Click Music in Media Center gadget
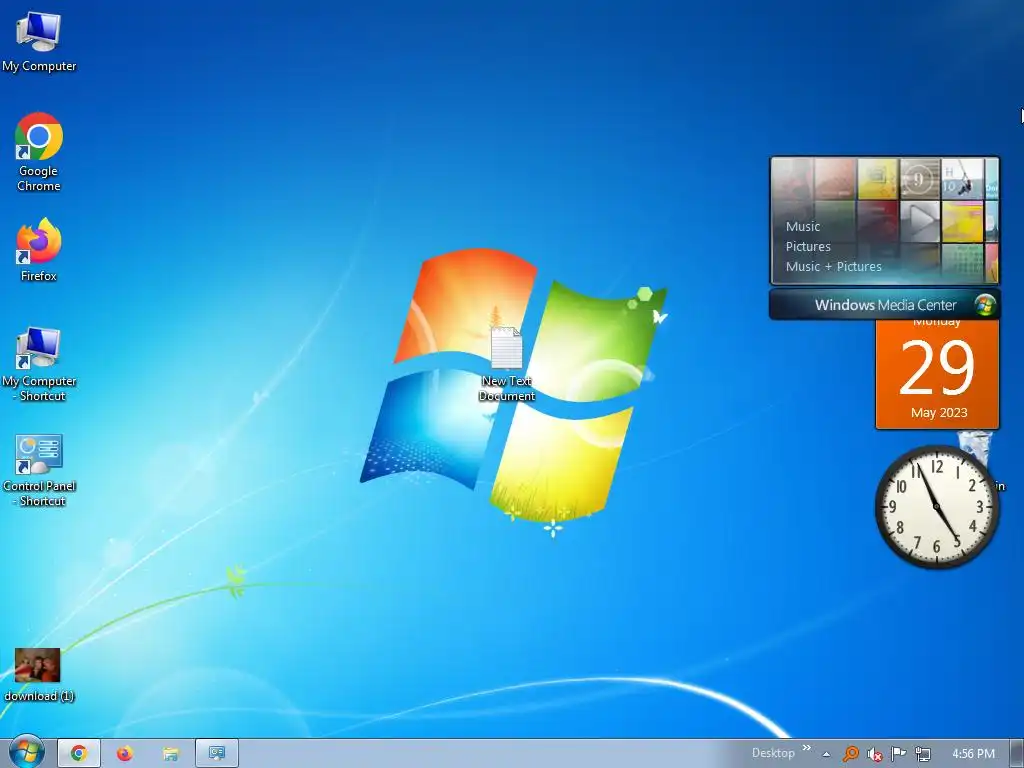Screen dimensions: 1024x768 (803, 227)
